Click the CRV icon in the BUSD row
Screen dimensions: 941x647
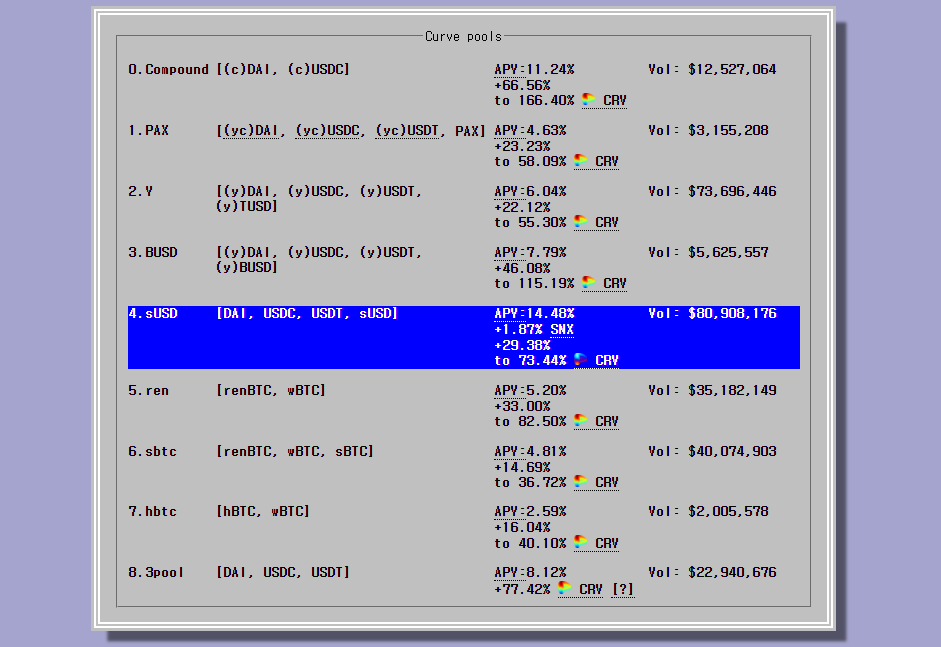(589, 282)
